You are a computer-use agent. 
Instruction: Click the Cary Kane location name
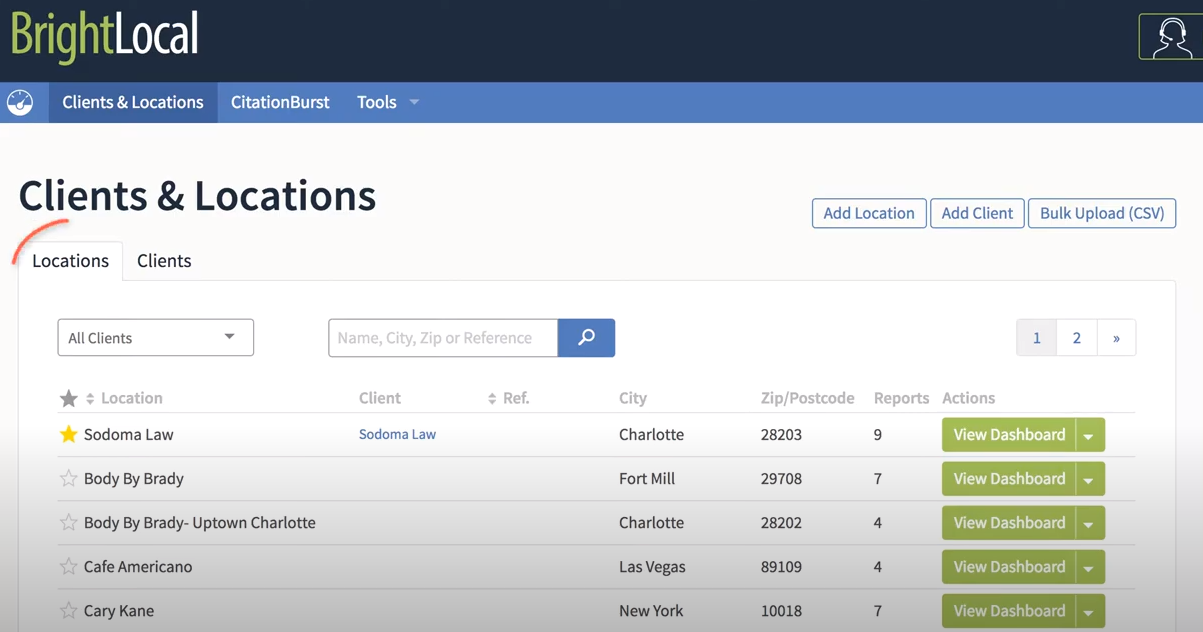coord(119,610)
